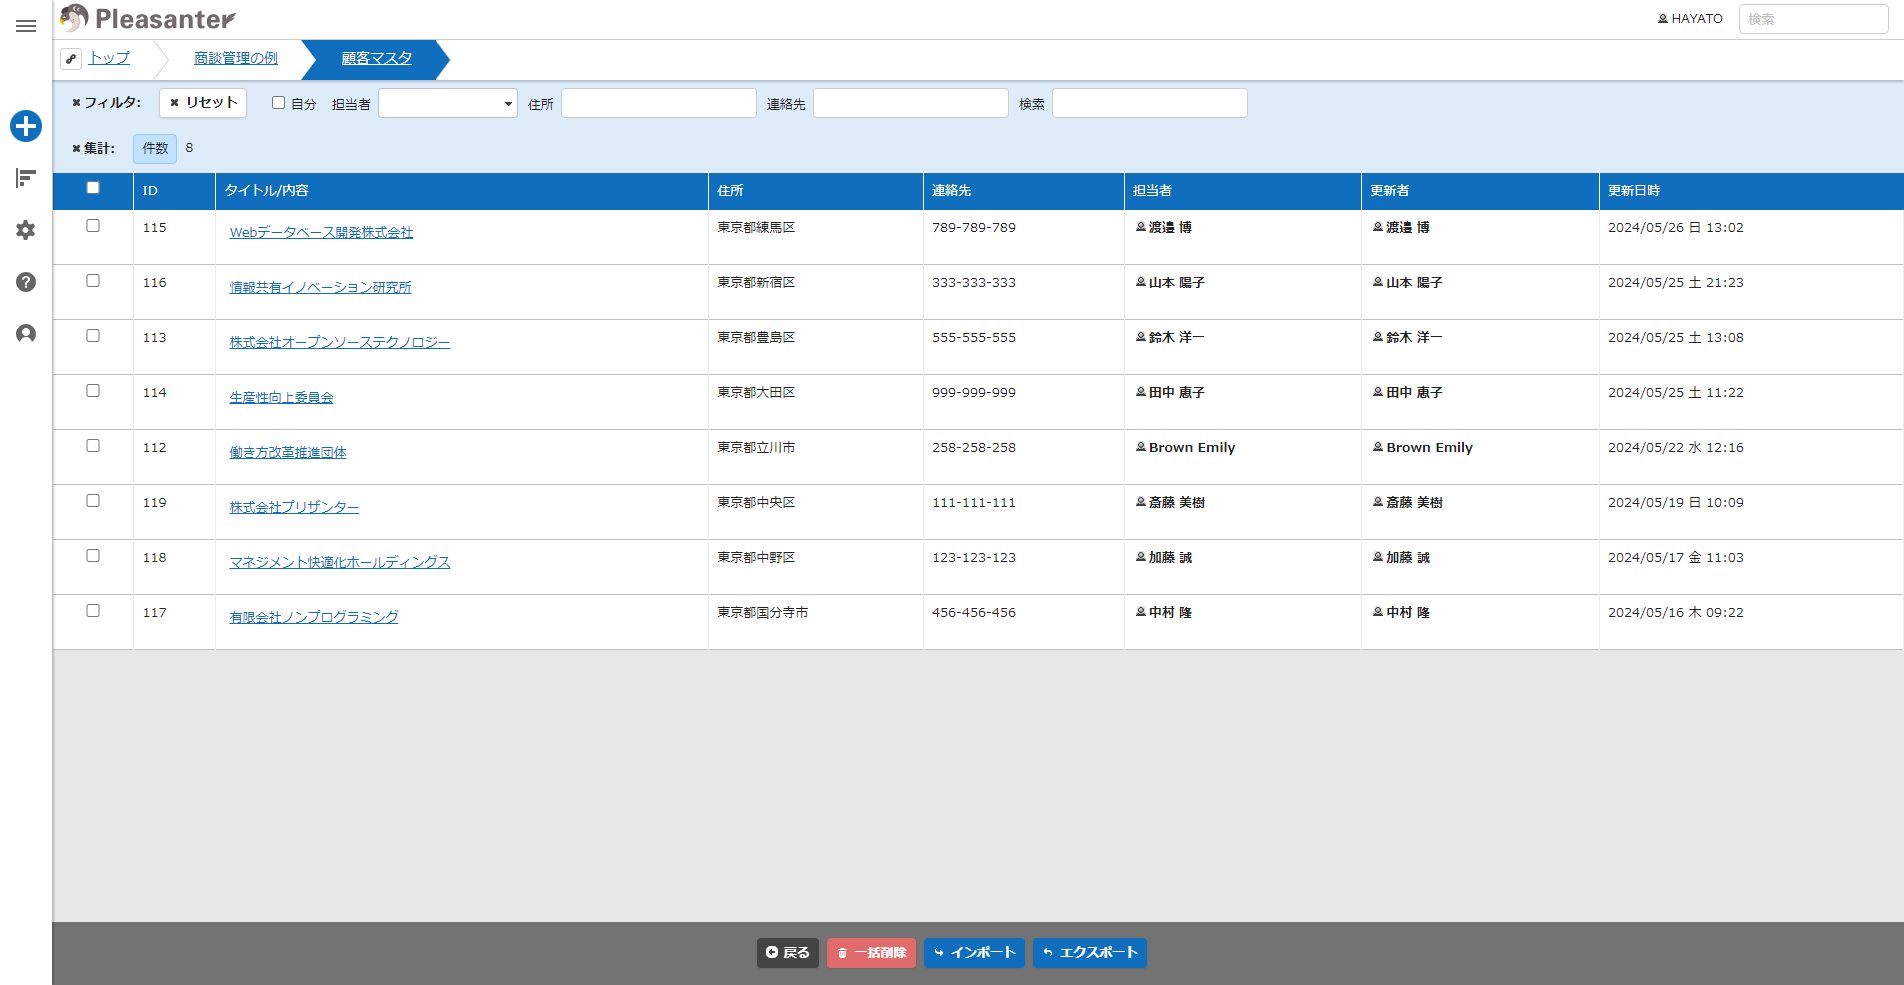Viewport: 1904px width, 985px height.
Task: Click the wrench icon beside トップ
Action: [x=71, y=59]
